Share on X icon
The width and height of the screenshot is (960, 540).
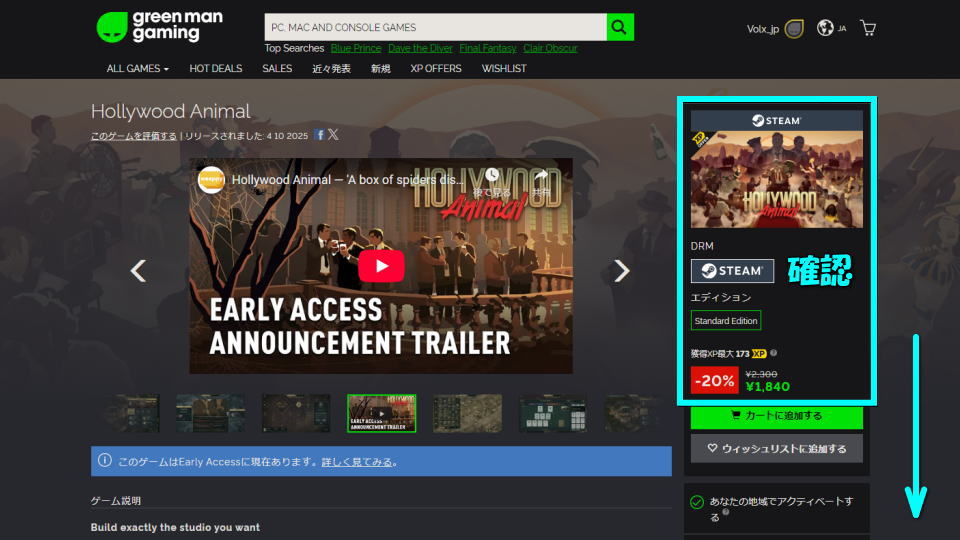(333, 135)
